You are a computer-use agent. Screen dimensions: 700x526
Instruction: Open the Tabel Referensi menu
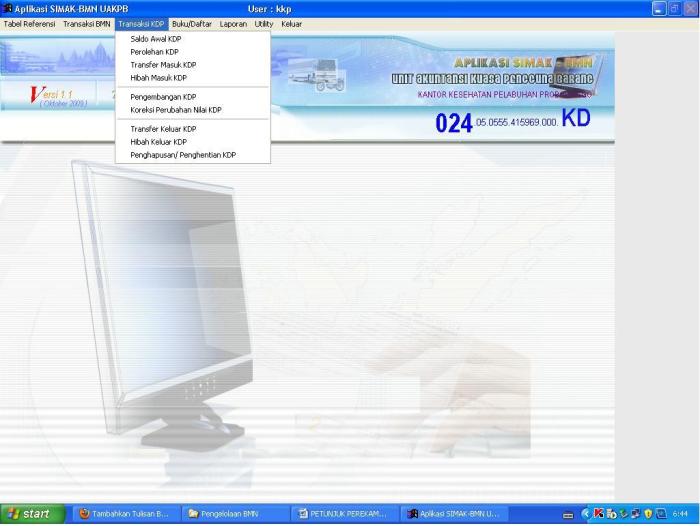point(30,24)
